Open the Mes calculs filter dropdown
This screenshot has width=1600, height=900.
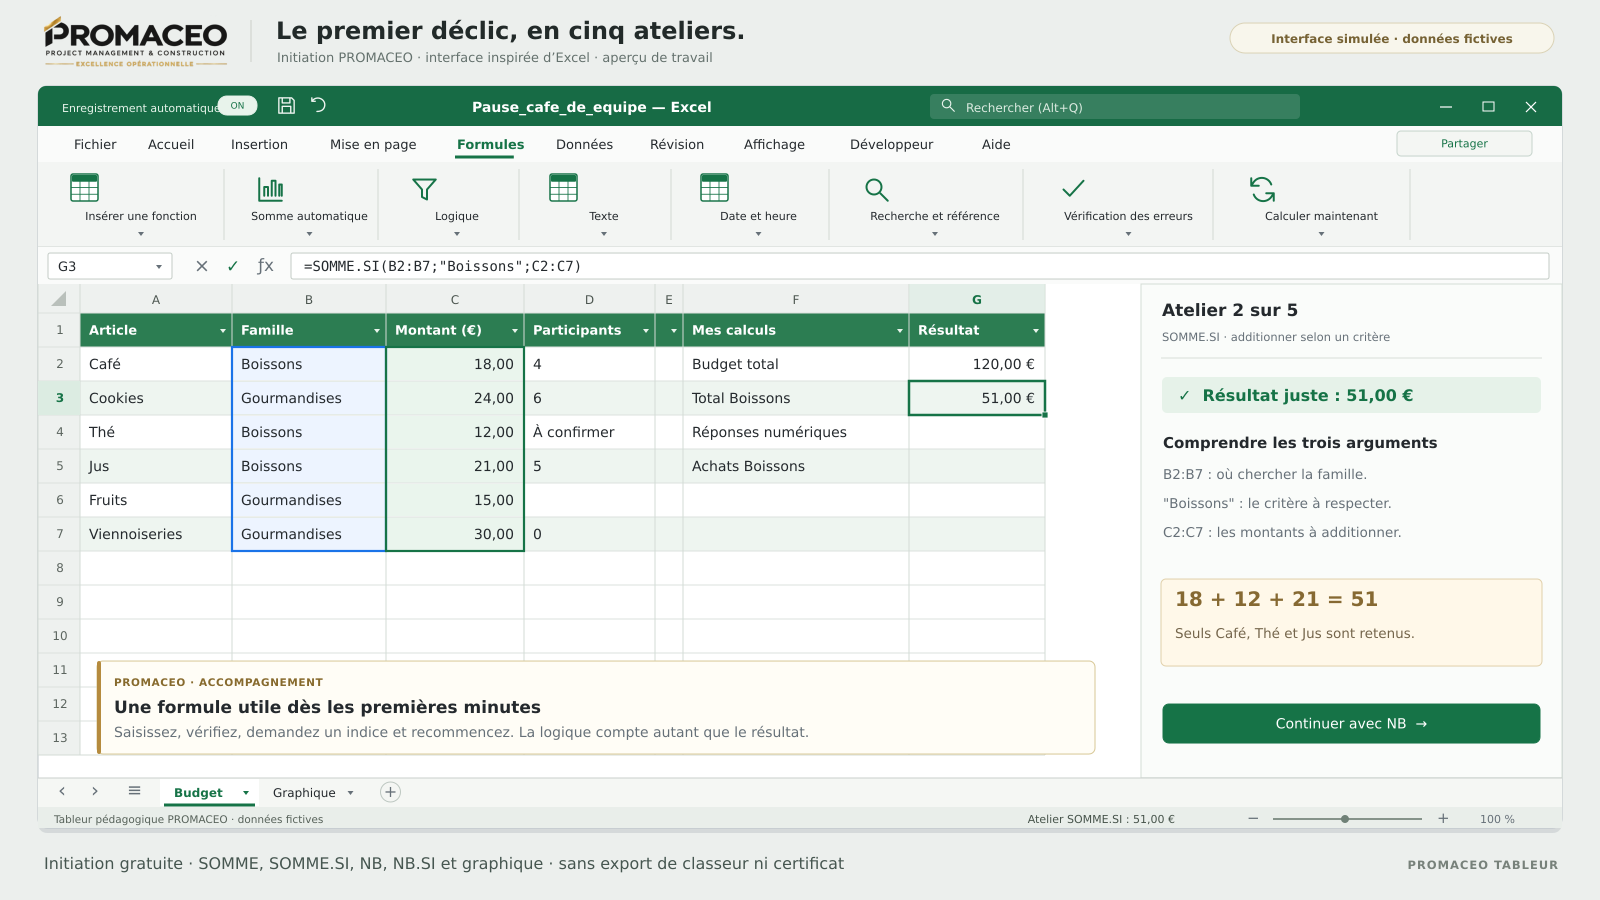tap(900, 331)
